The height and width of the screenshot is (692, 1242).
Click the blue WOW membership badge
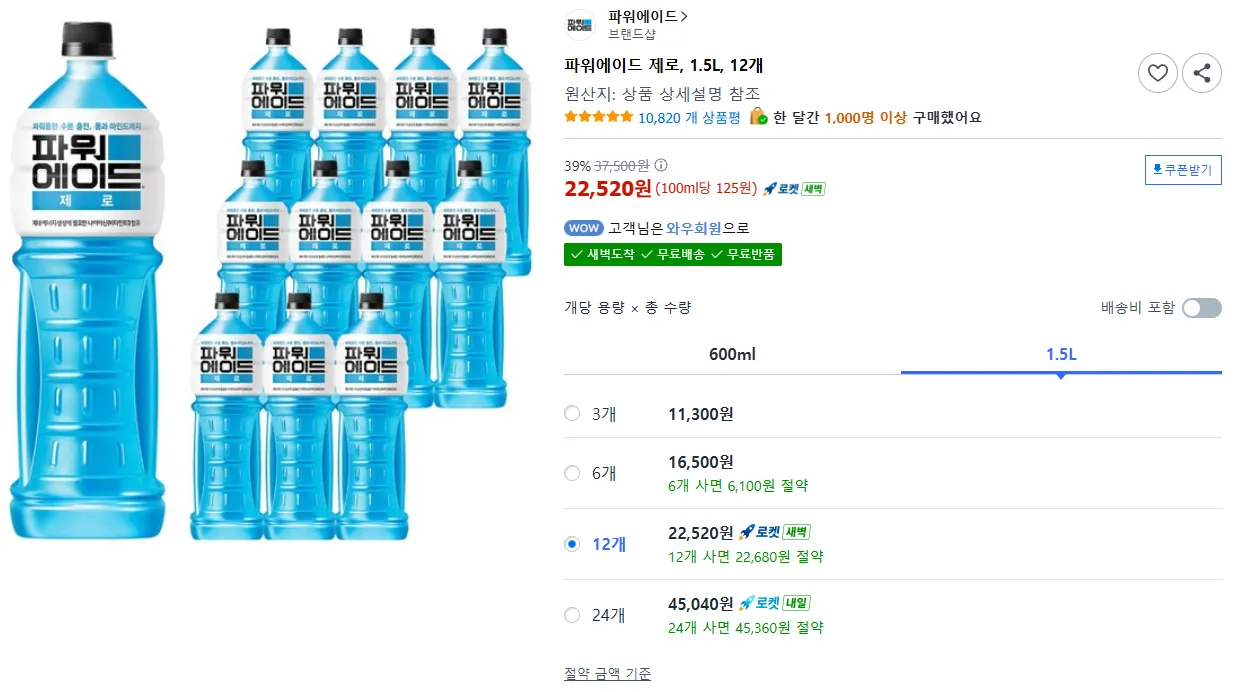point(583,228)
